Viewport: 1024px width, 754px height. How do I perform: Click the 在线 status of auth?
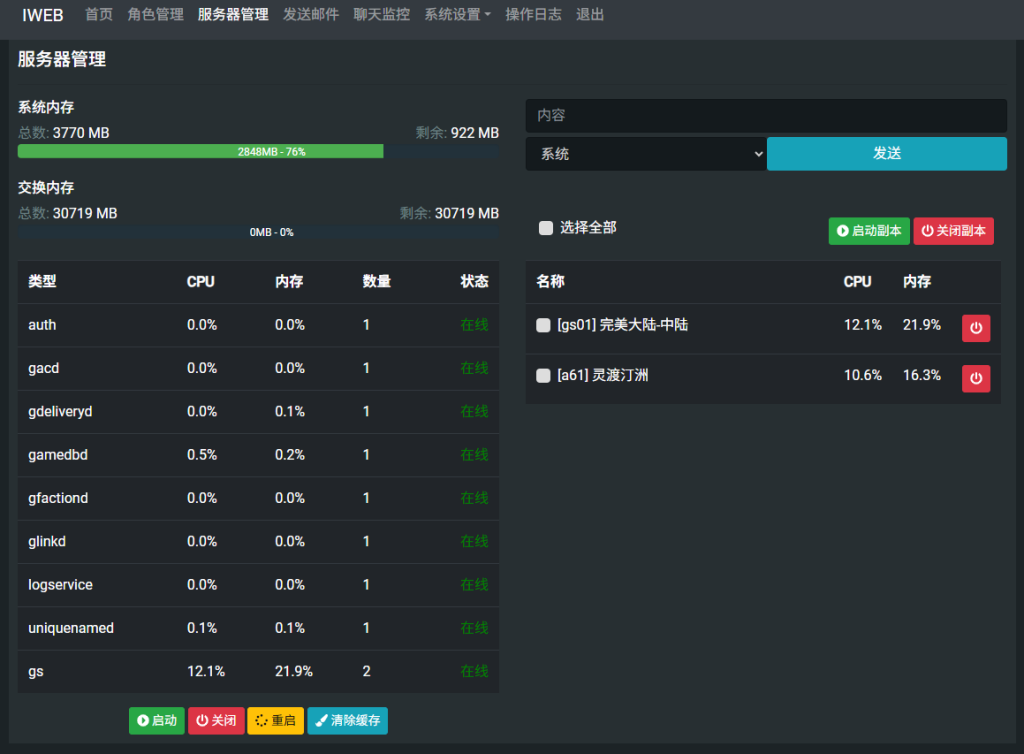474,325
